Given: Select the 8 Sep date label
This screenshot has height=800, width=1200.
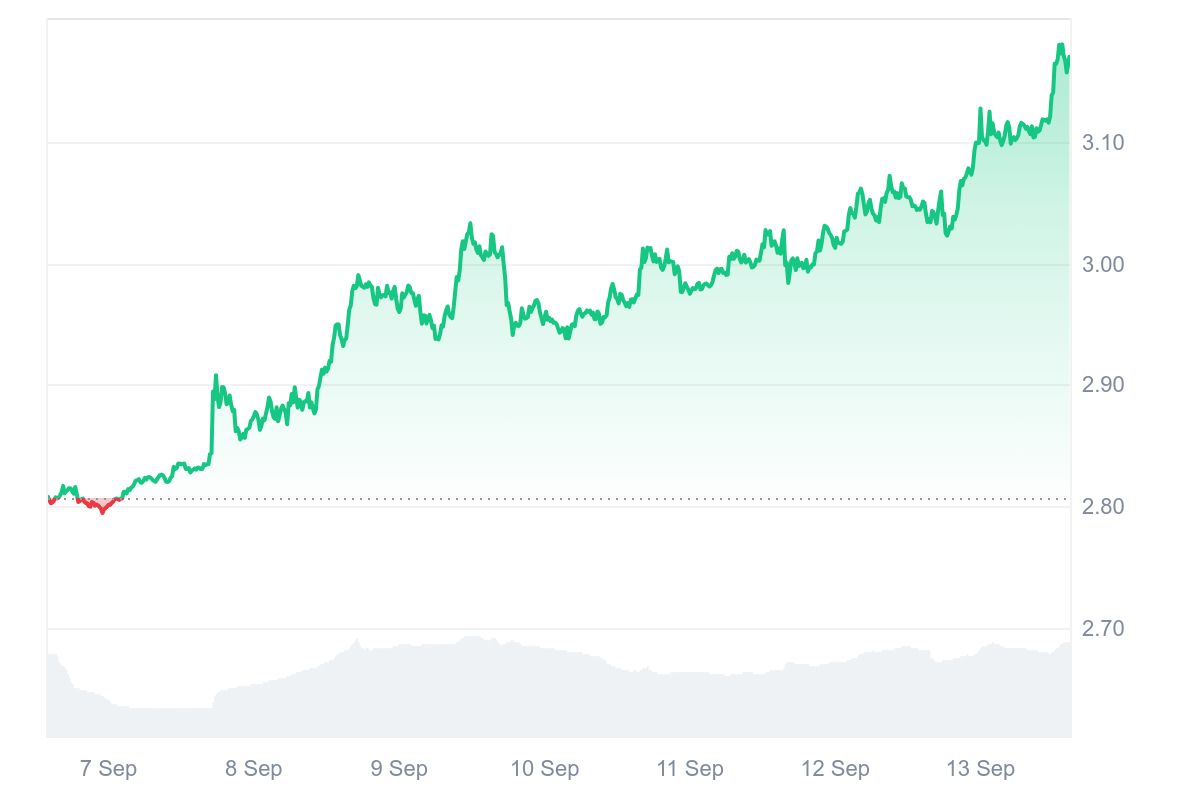Looking at the screenshot, I should (253, 769).
